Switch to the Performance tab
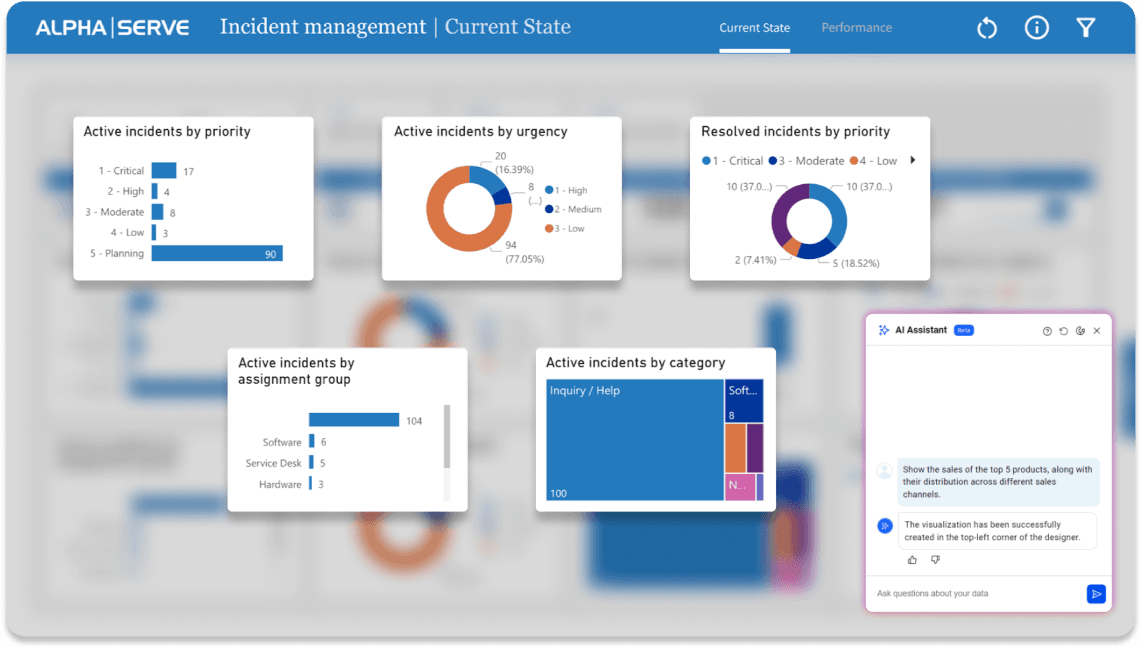 [856, 28]
